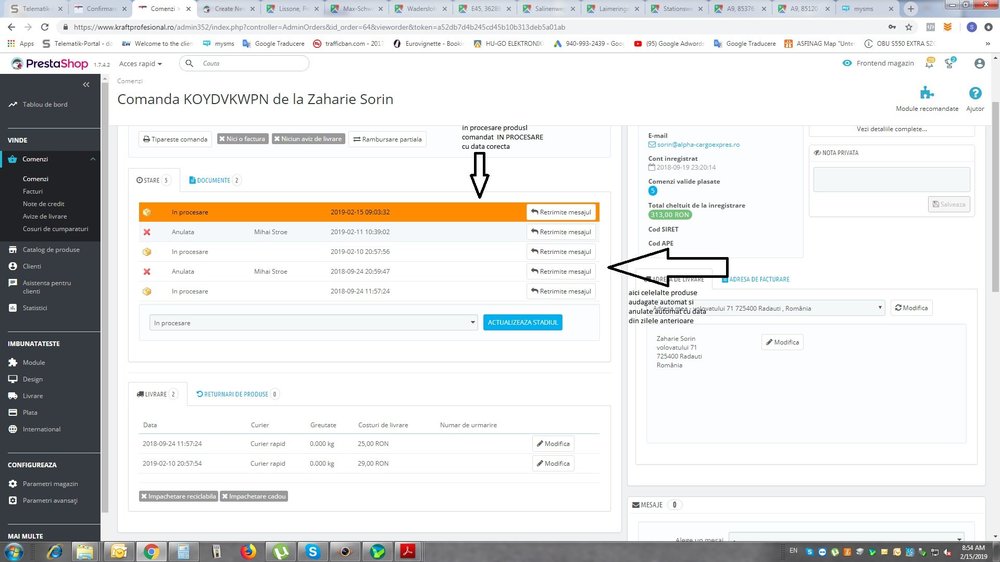Open notifications bell icon

[x=929, y=63]
